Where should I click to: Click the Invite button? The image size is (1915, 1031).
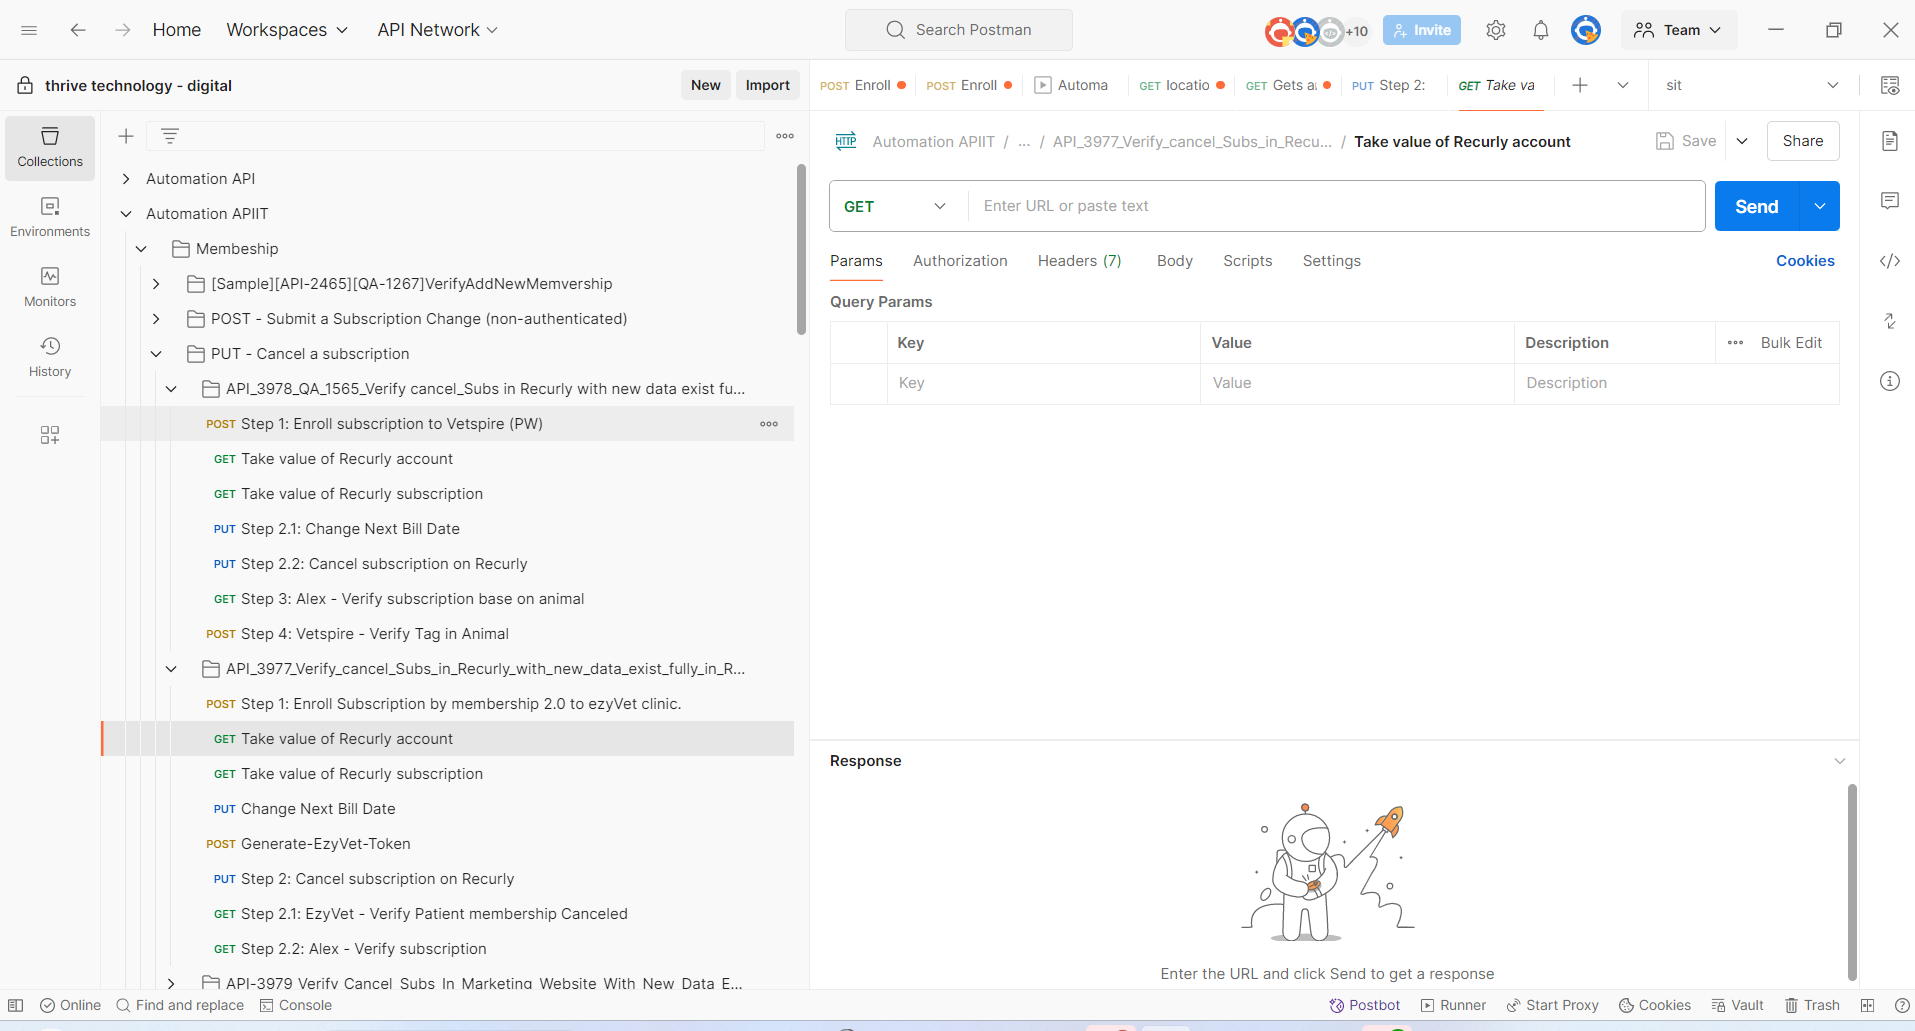click(1422, 30)
